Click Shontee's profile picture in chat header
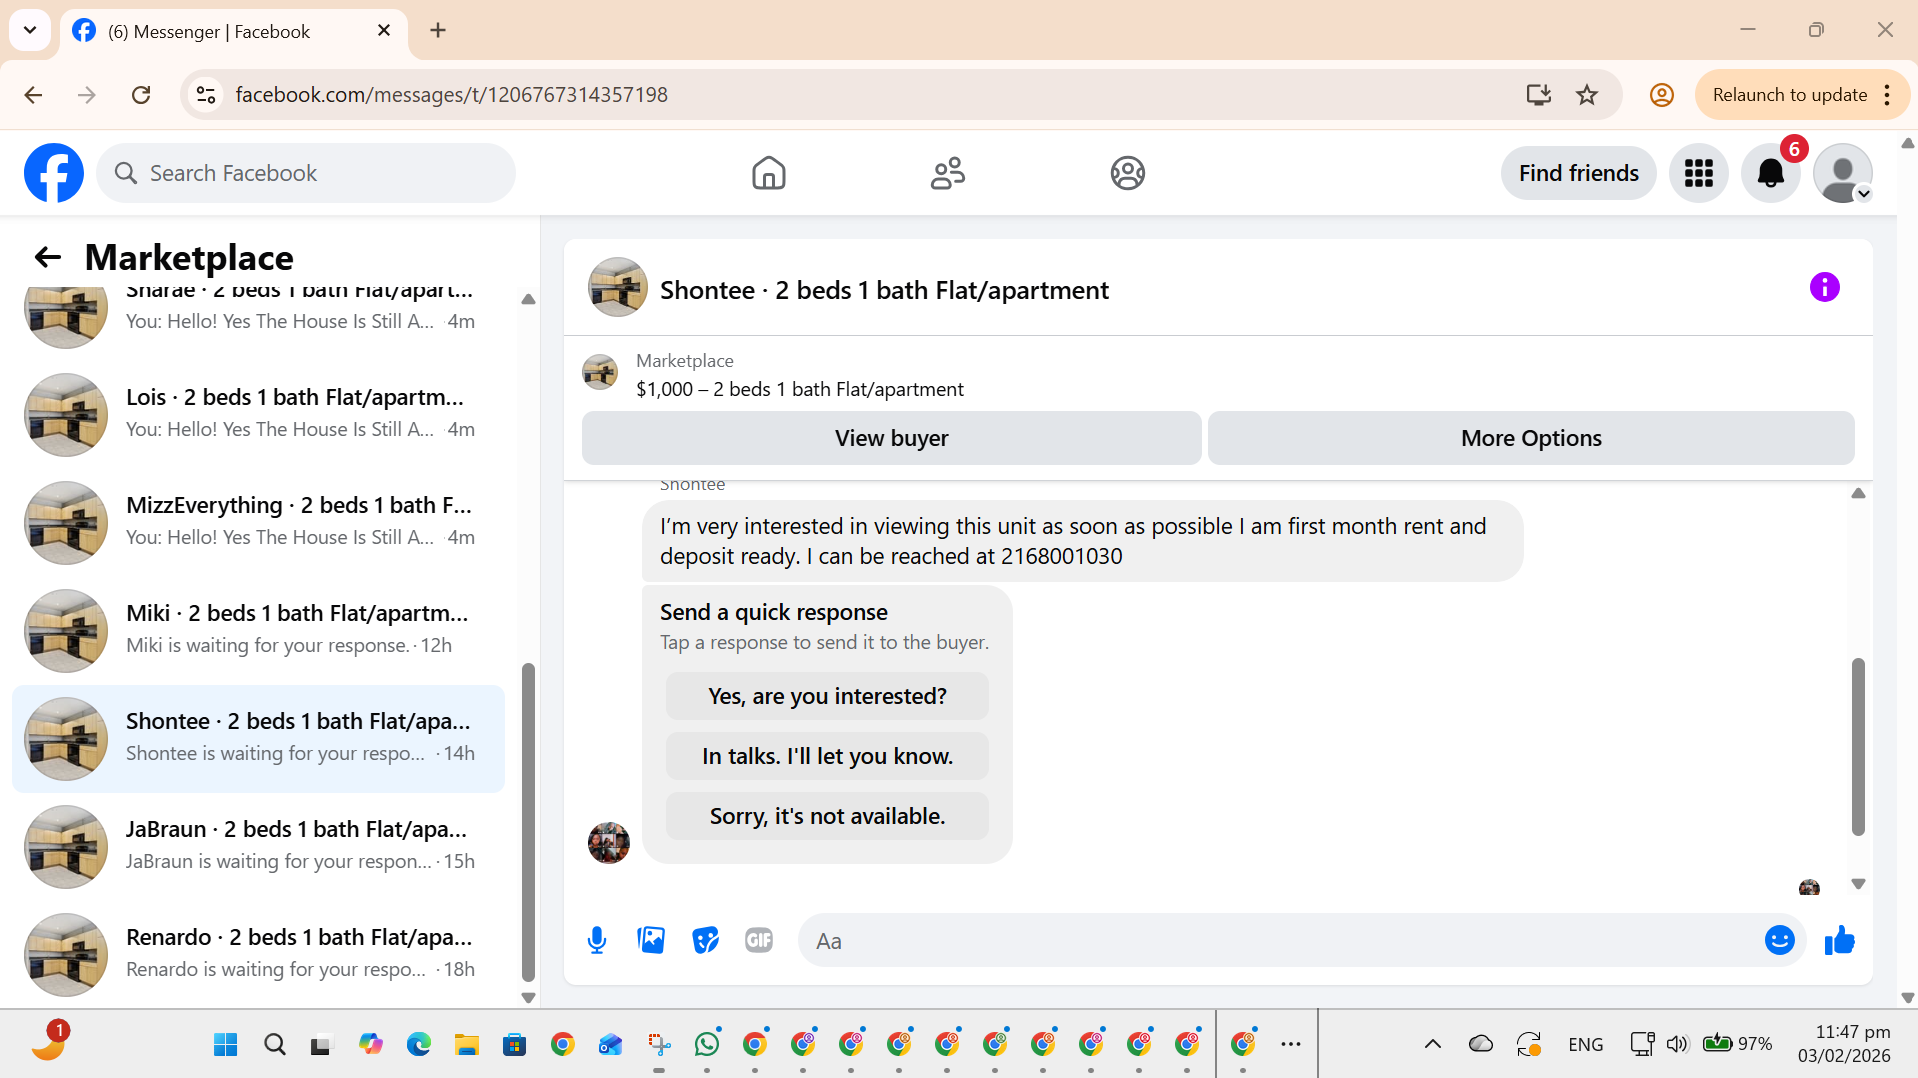1918x1078 pixels. 617,288
